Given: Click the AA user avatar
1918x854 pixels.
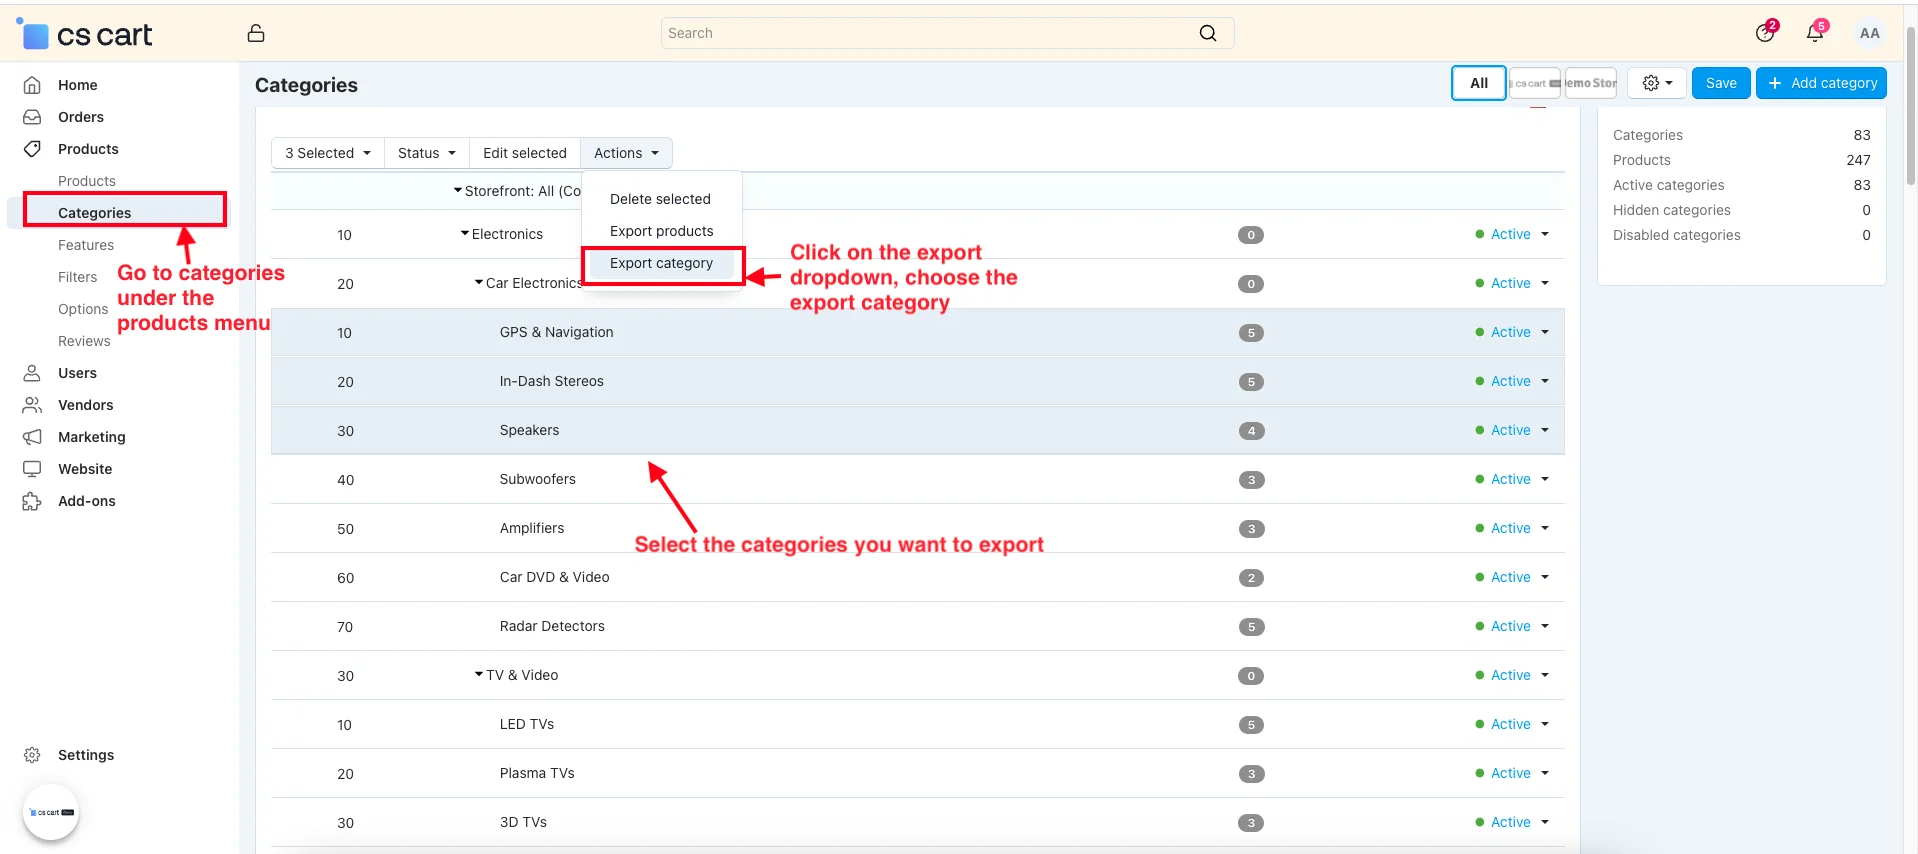Looking at the screenshot, I should pyautogui.click(x=1869, y=33).
